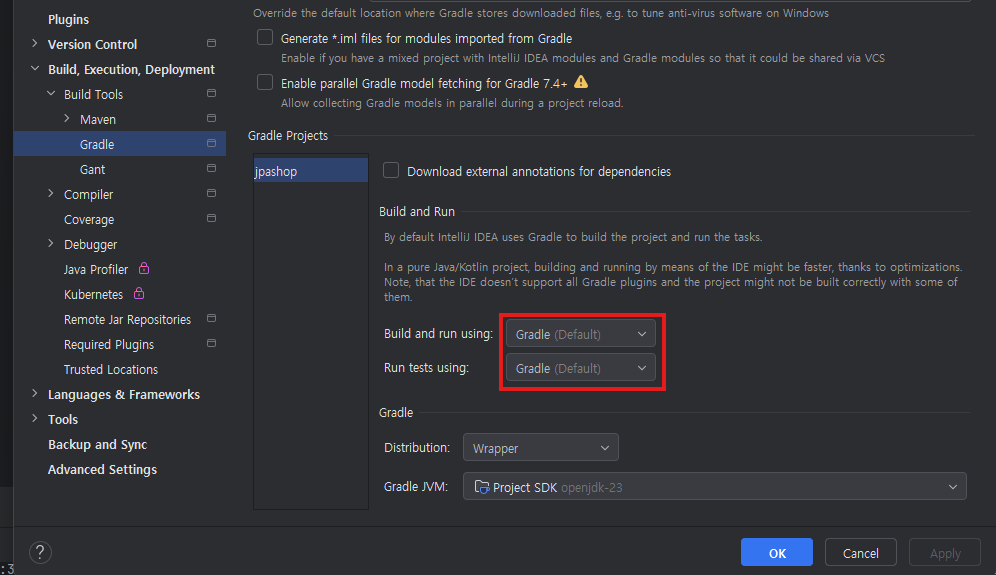Open the Gant settings page

point(92,170)
